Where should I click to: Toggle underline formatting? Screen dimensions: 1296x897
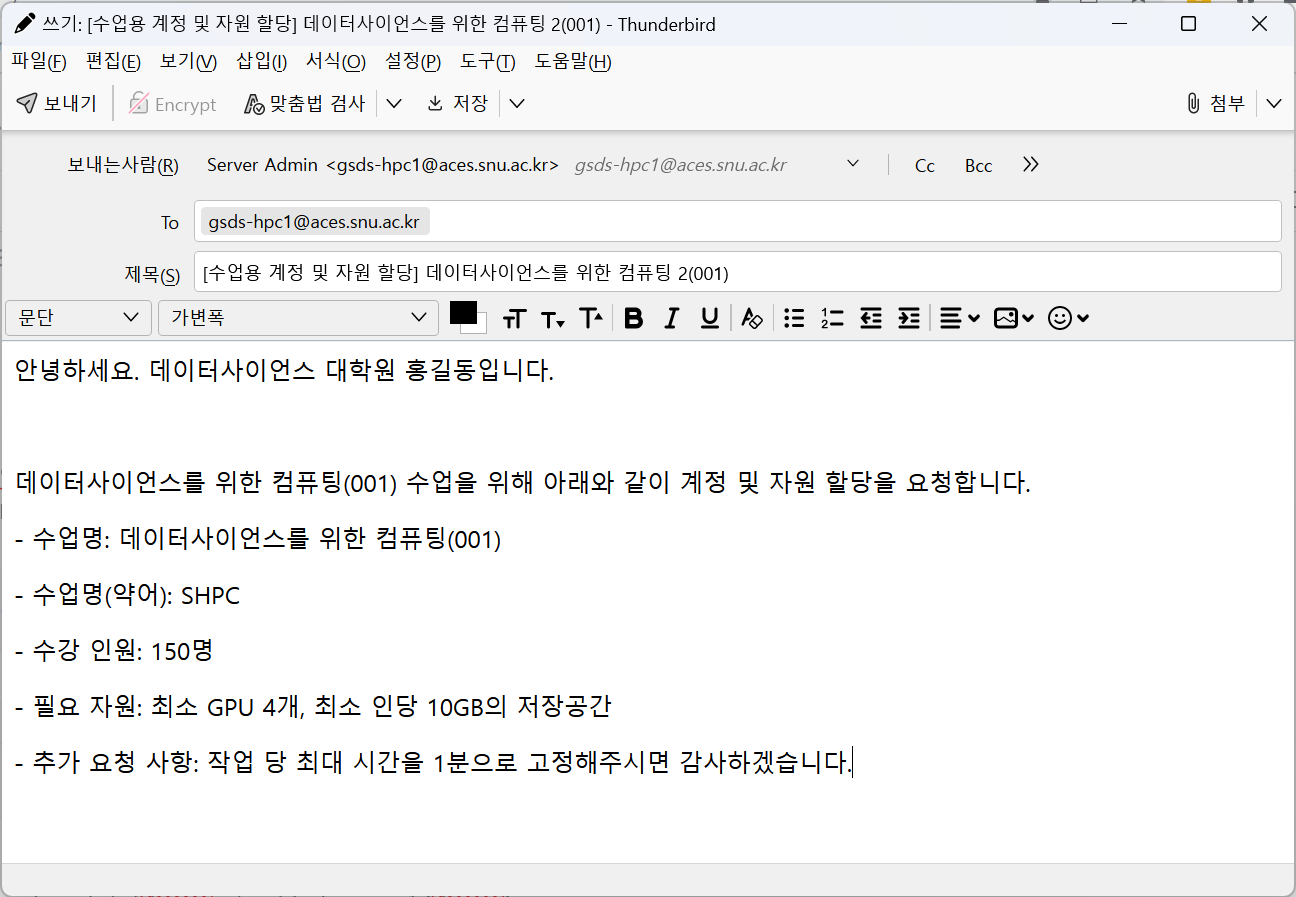coord(710,318)
